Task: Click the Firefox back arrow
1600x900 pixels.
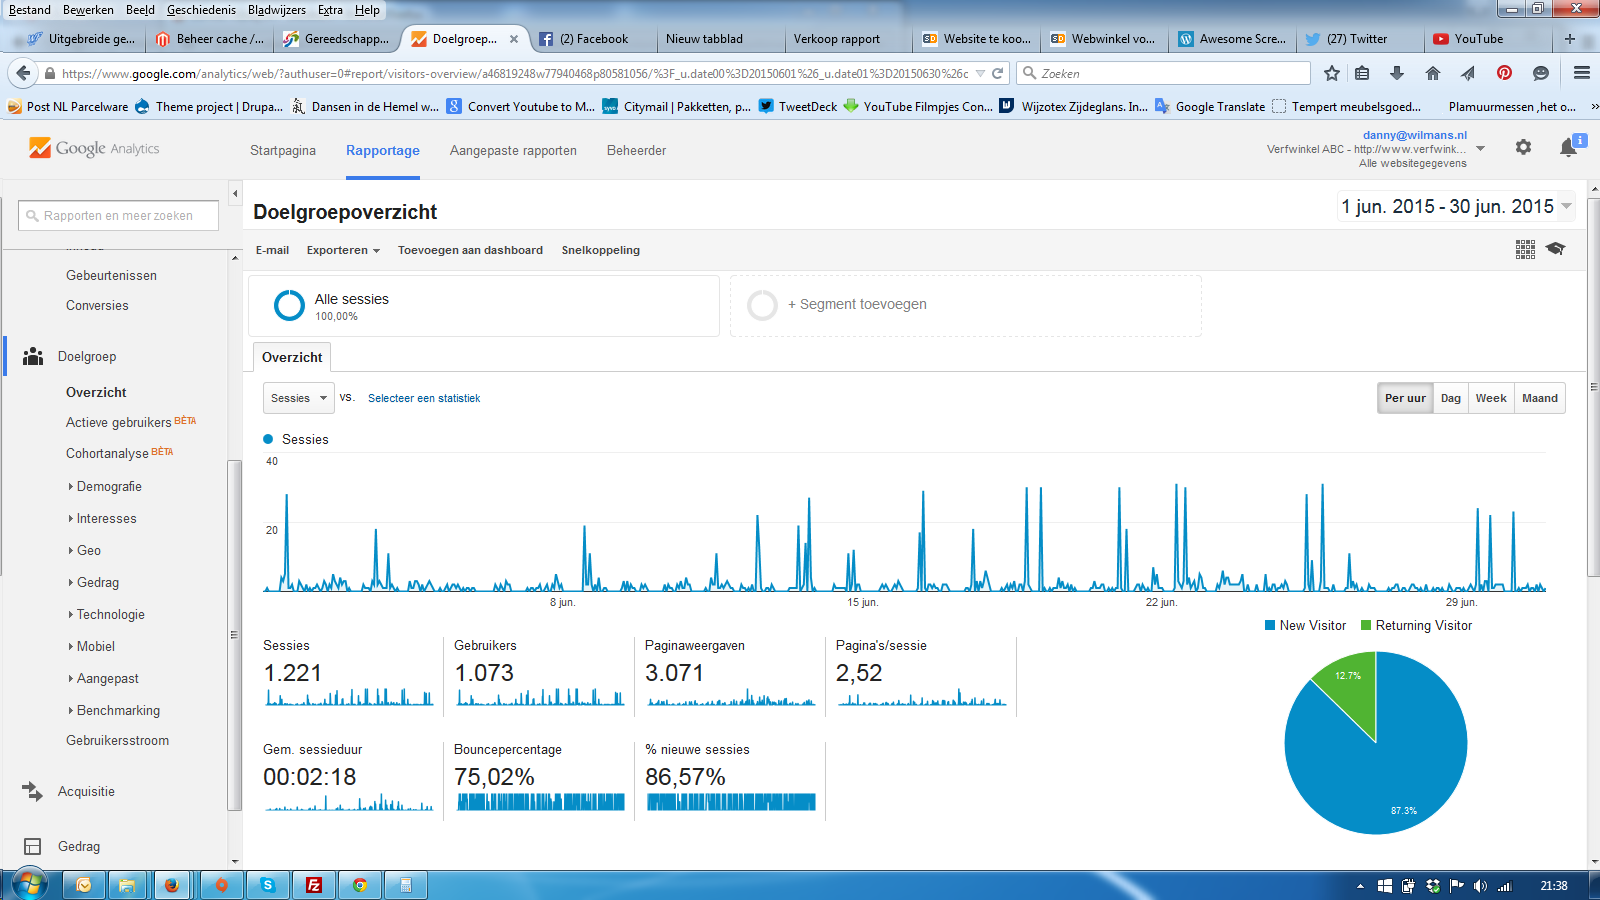Action: [x=23, y=73]
